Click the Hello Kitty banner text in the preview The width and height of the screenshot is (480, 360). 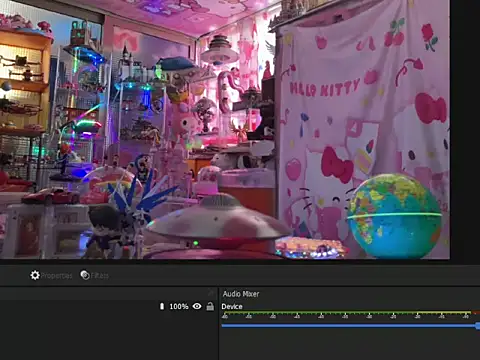tap(324, 88)
